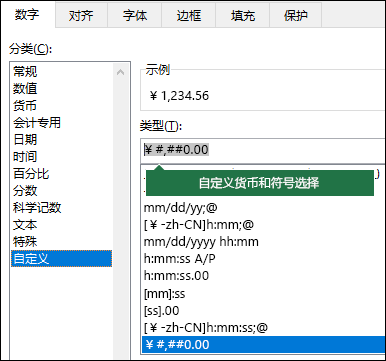Select format [￥-zh-CN]h:mm;@
Screen dimensions: 386x361
(263, 225)
